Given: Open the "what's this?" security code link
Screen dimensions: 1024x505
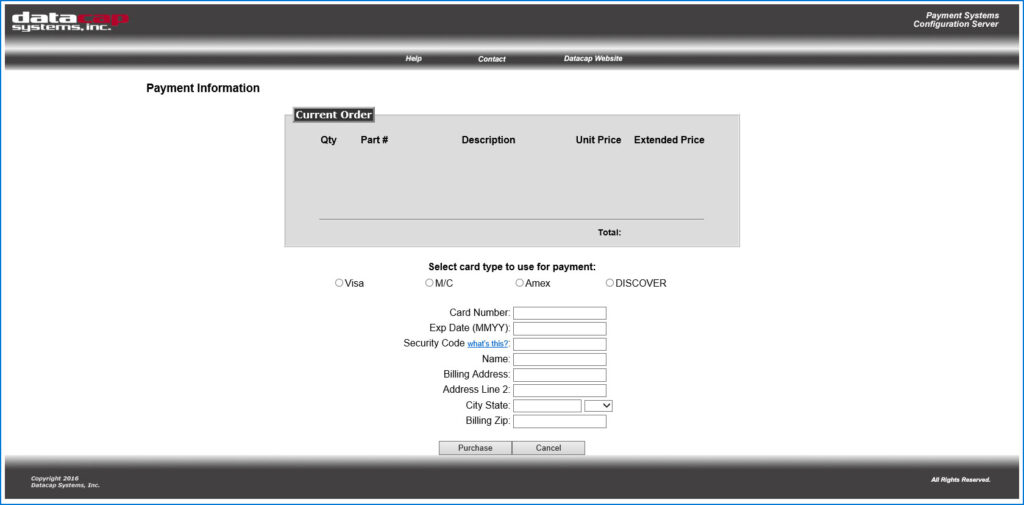Looking at the screenshot, I should [488, 344].
